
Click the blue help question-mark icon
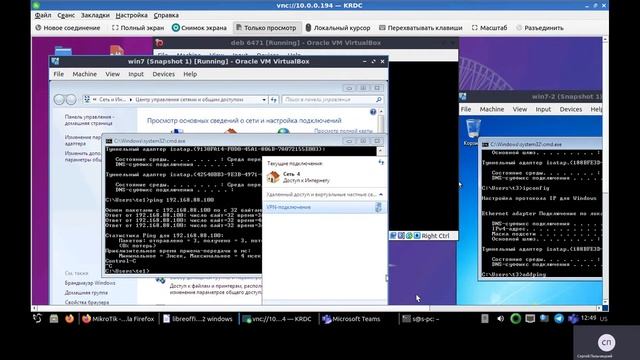pyautogui.click(x=373, y=112)
